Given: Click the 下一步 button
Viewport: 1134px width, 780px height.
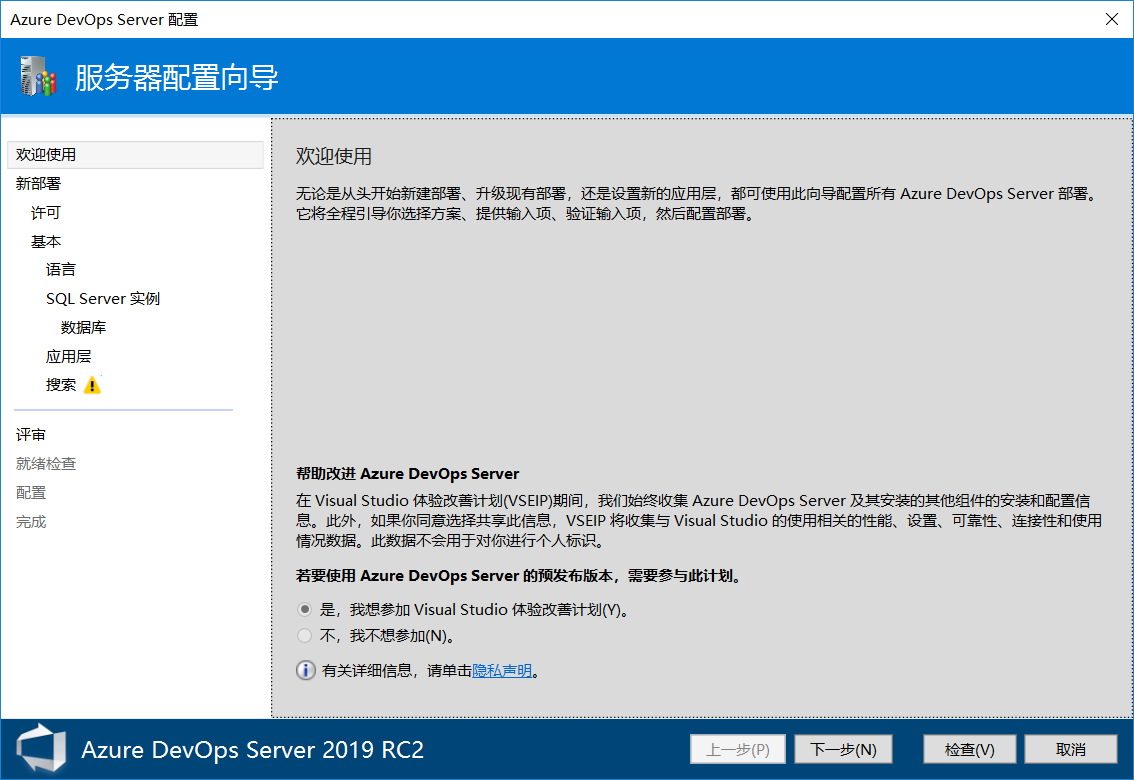Looking at the screenshot, I should pyautogui.click(x=843, y=748).
